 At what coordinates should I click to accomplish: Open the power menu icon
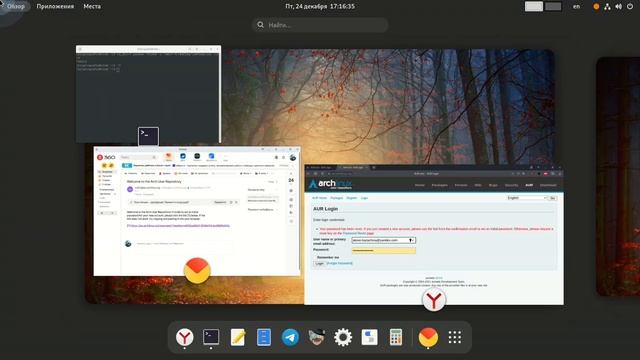tap(630, 7)
